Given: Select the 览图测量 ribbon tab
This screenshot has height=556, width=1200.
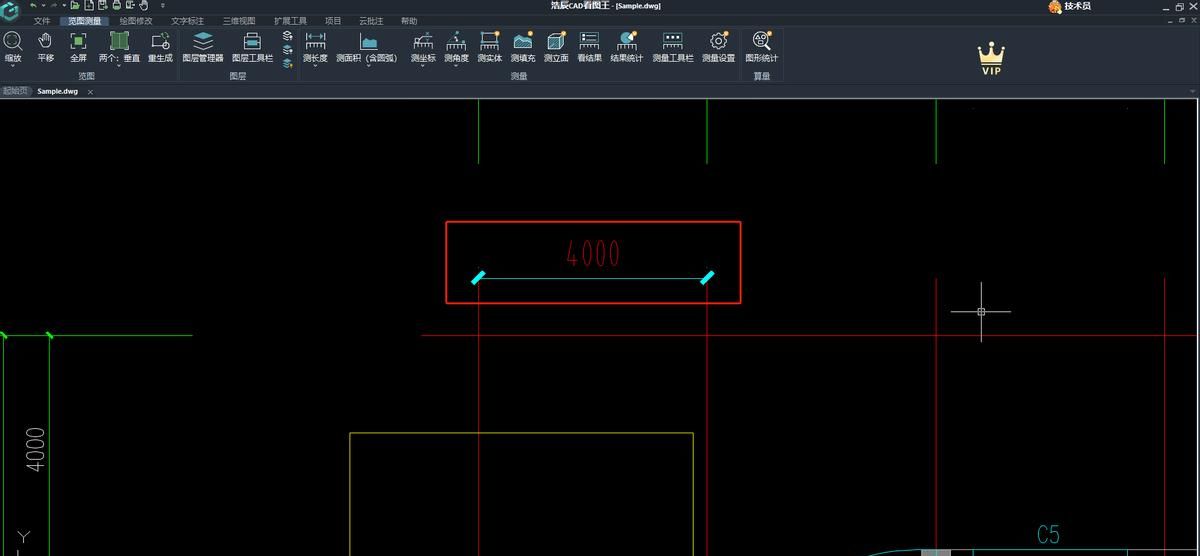Looking at the screenshot, I should coord(85,21).
